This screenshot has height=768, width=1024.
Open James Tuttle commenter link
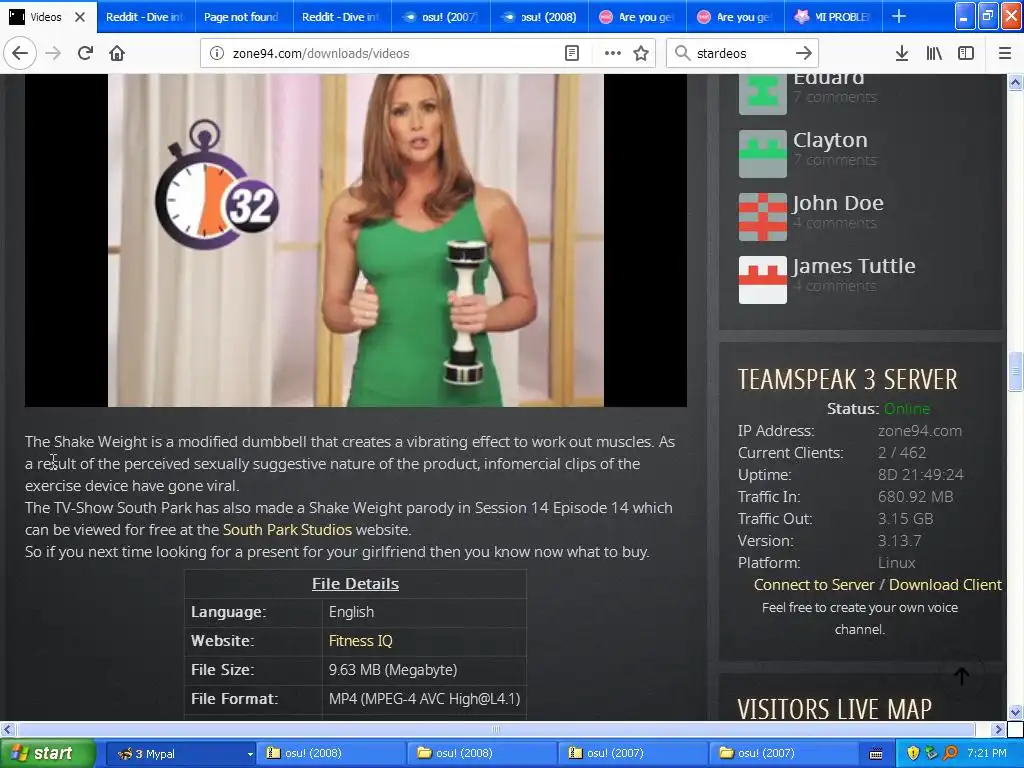click(x=854, y=266)
